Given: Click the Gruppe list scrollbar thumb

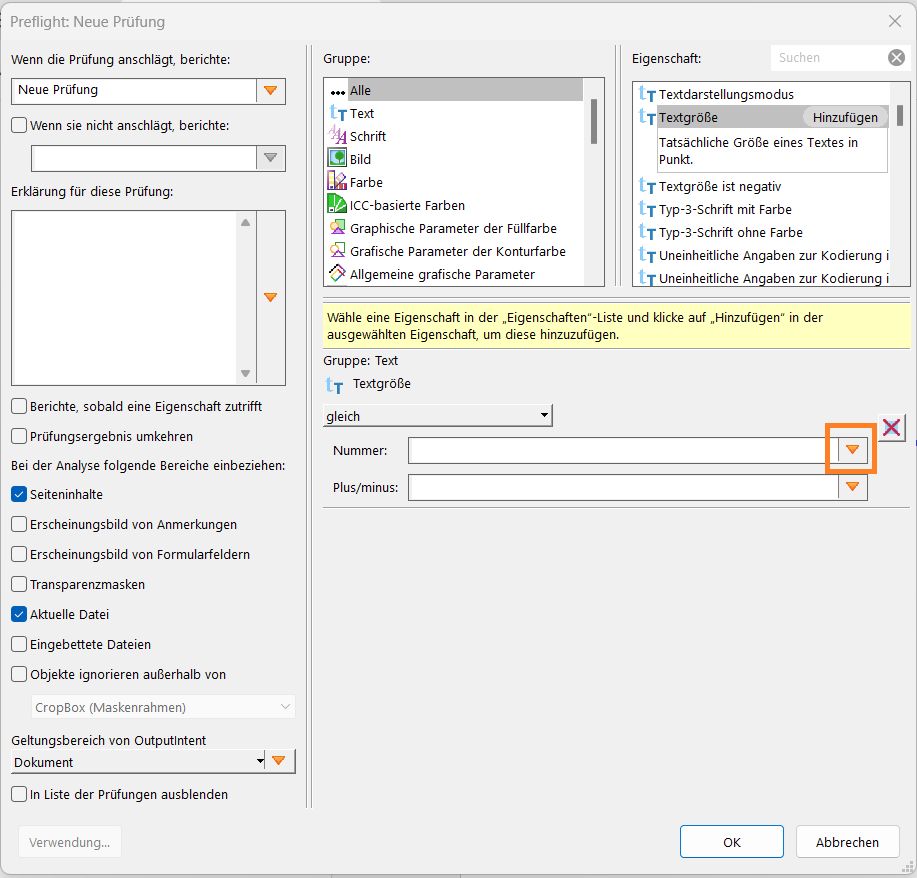Looking at the screenshot, I should [x=594, y=121].
